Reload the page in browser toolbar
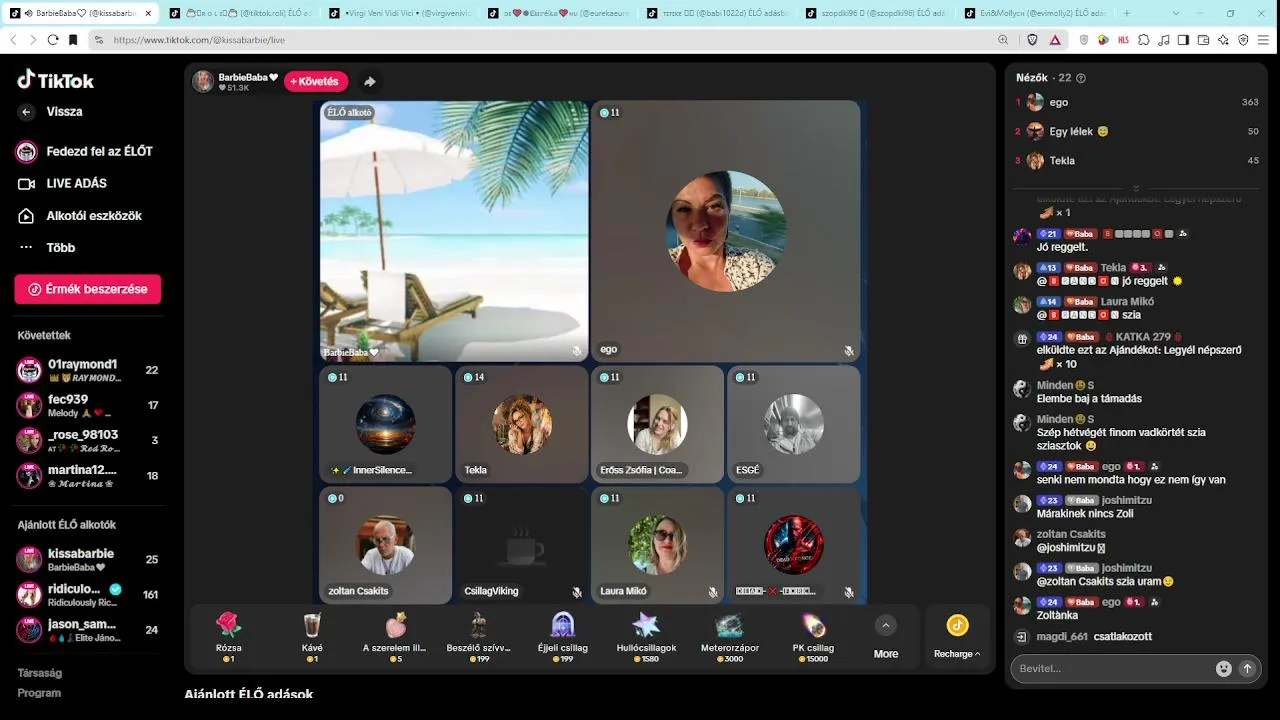The height and width of the screenshot is (720, 1280). [53, 40]
